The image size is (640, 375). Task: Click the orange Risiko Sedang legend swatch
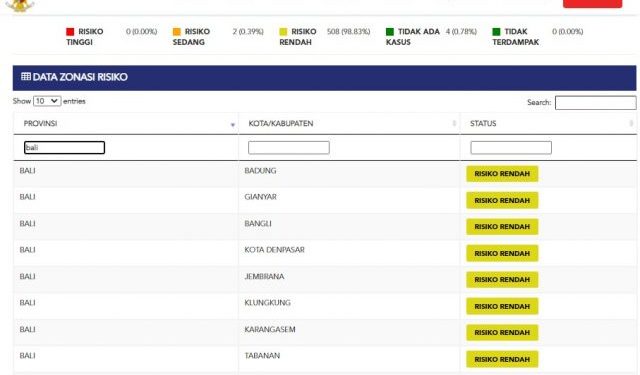point(177,31)
